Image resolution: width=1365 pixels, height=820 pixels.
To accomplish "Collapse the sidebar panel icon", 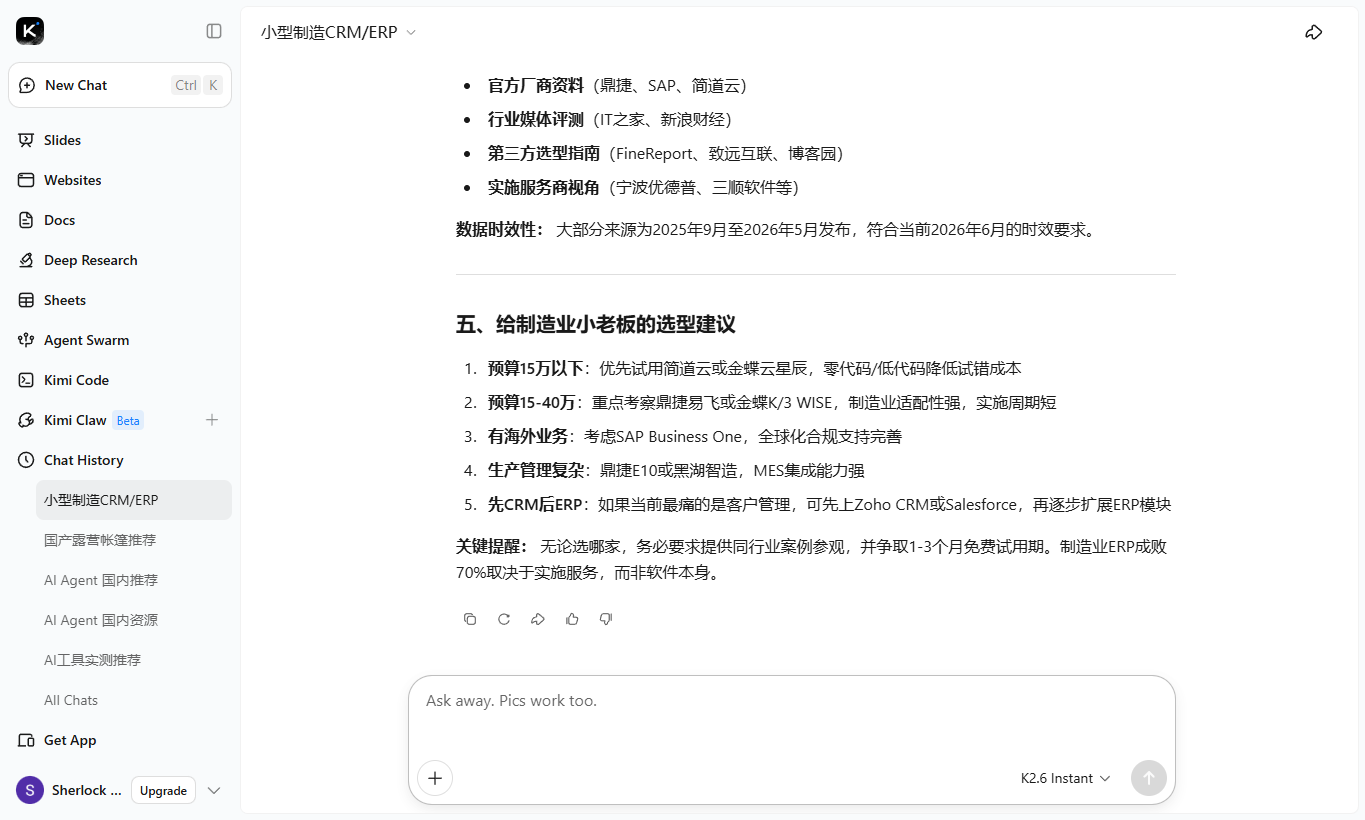I will click(x=214, y=31).
